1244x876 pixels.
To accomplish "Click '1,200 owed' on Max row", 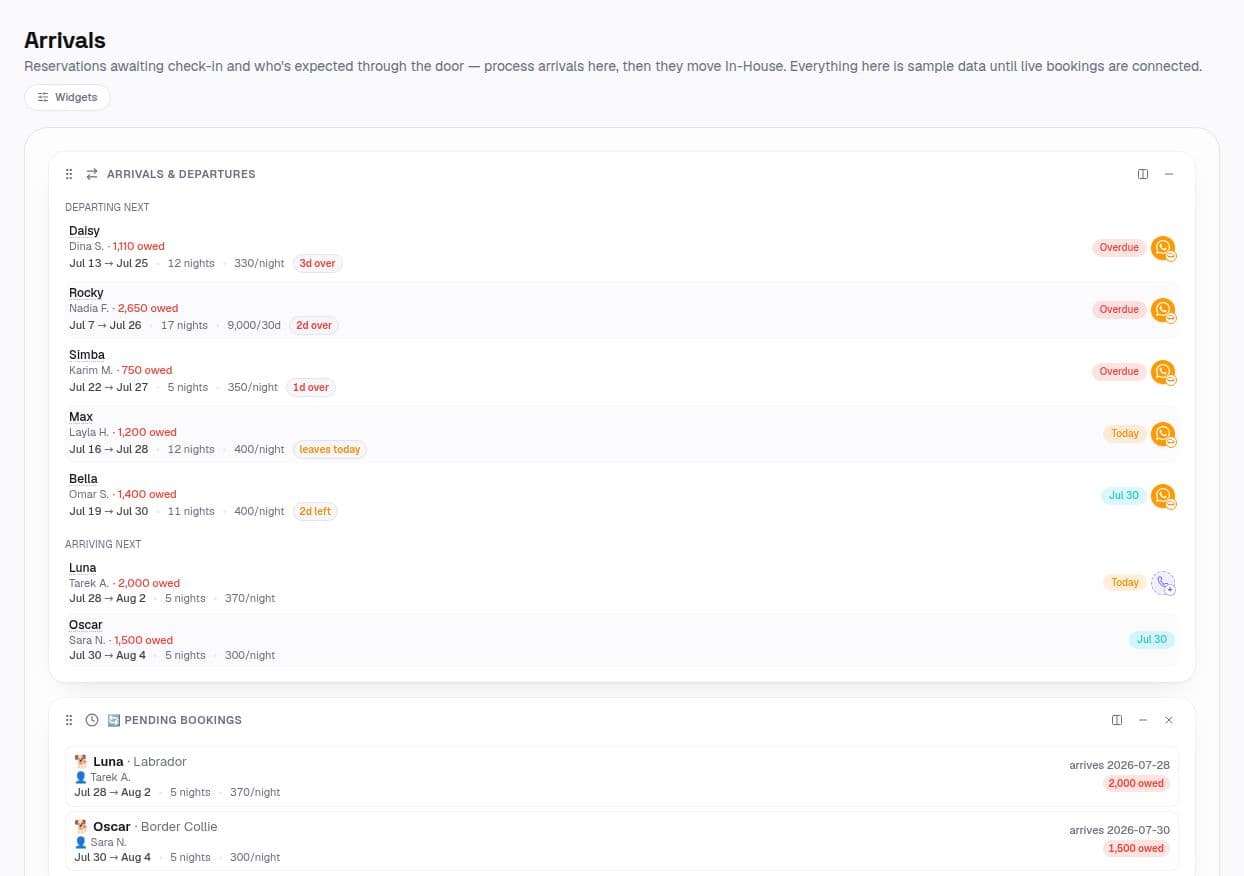I will click(x=147, y=433).
